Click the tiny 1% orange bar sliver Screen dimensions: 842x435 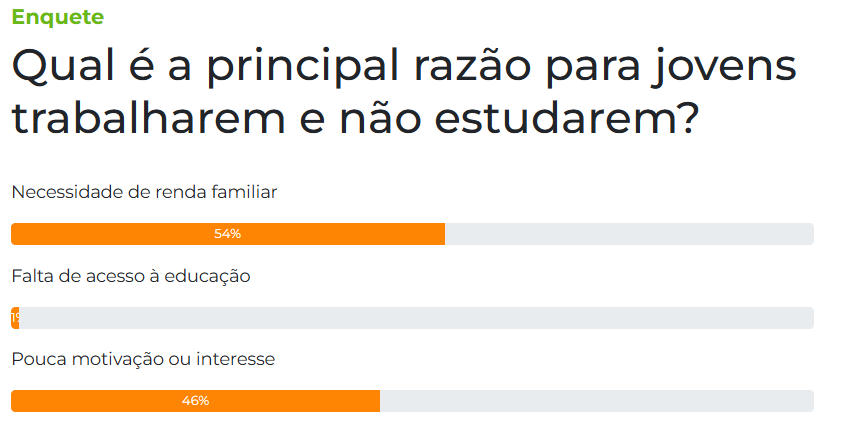click(15, 318)
